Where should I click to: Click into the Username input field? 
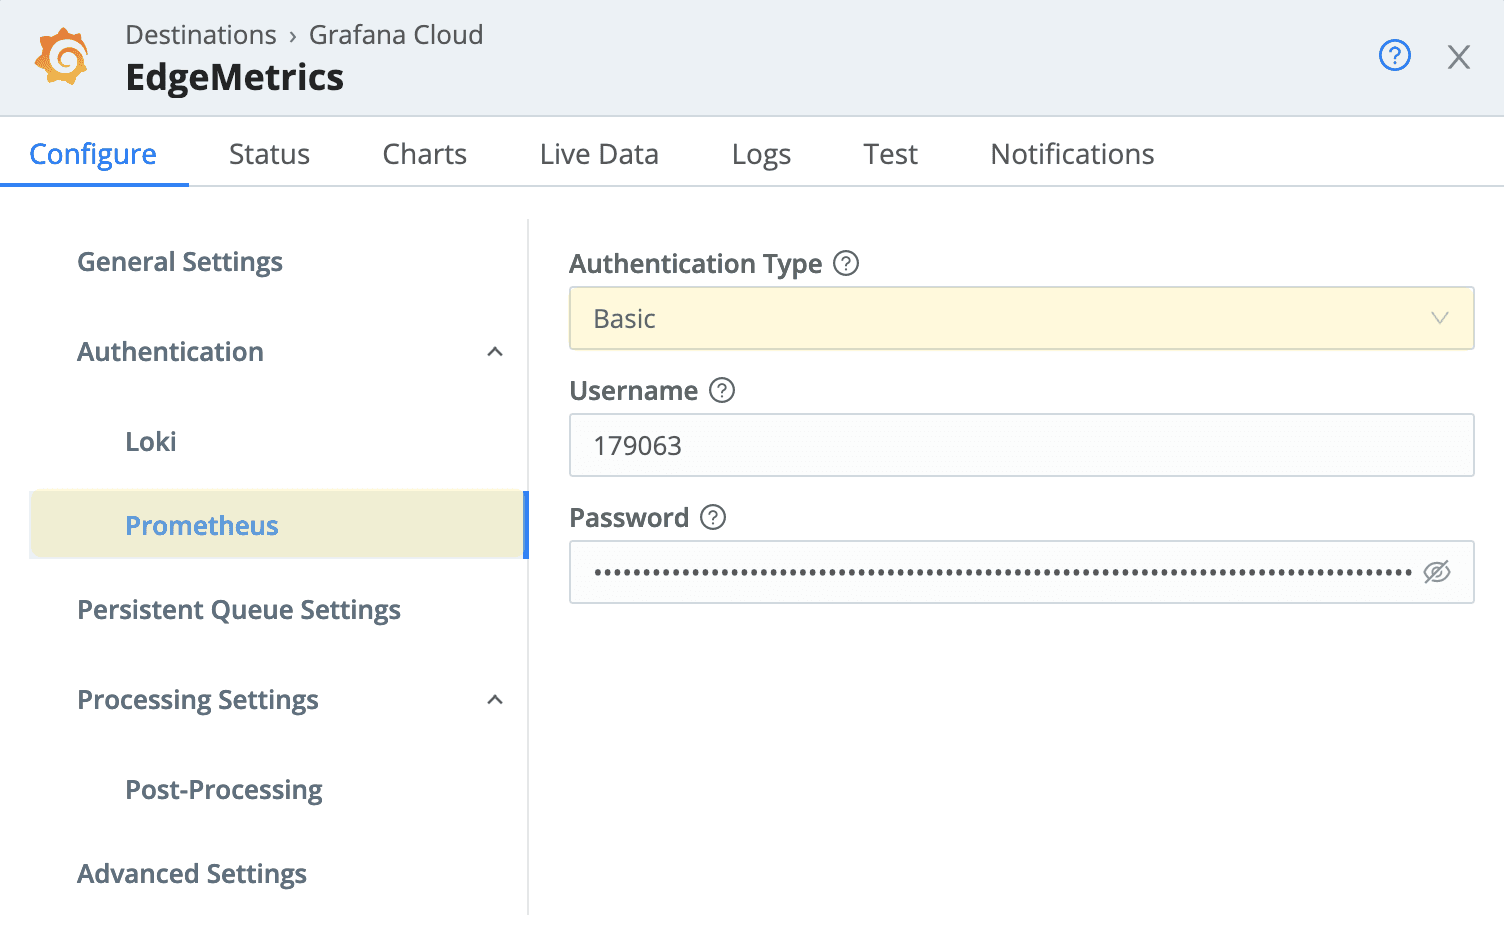click(1020, 445)
